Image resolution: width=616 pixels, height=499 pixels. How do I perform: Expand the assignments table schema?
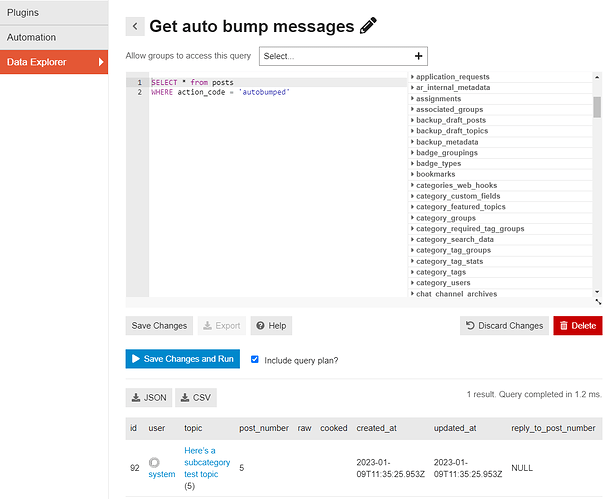click(500, 99)
